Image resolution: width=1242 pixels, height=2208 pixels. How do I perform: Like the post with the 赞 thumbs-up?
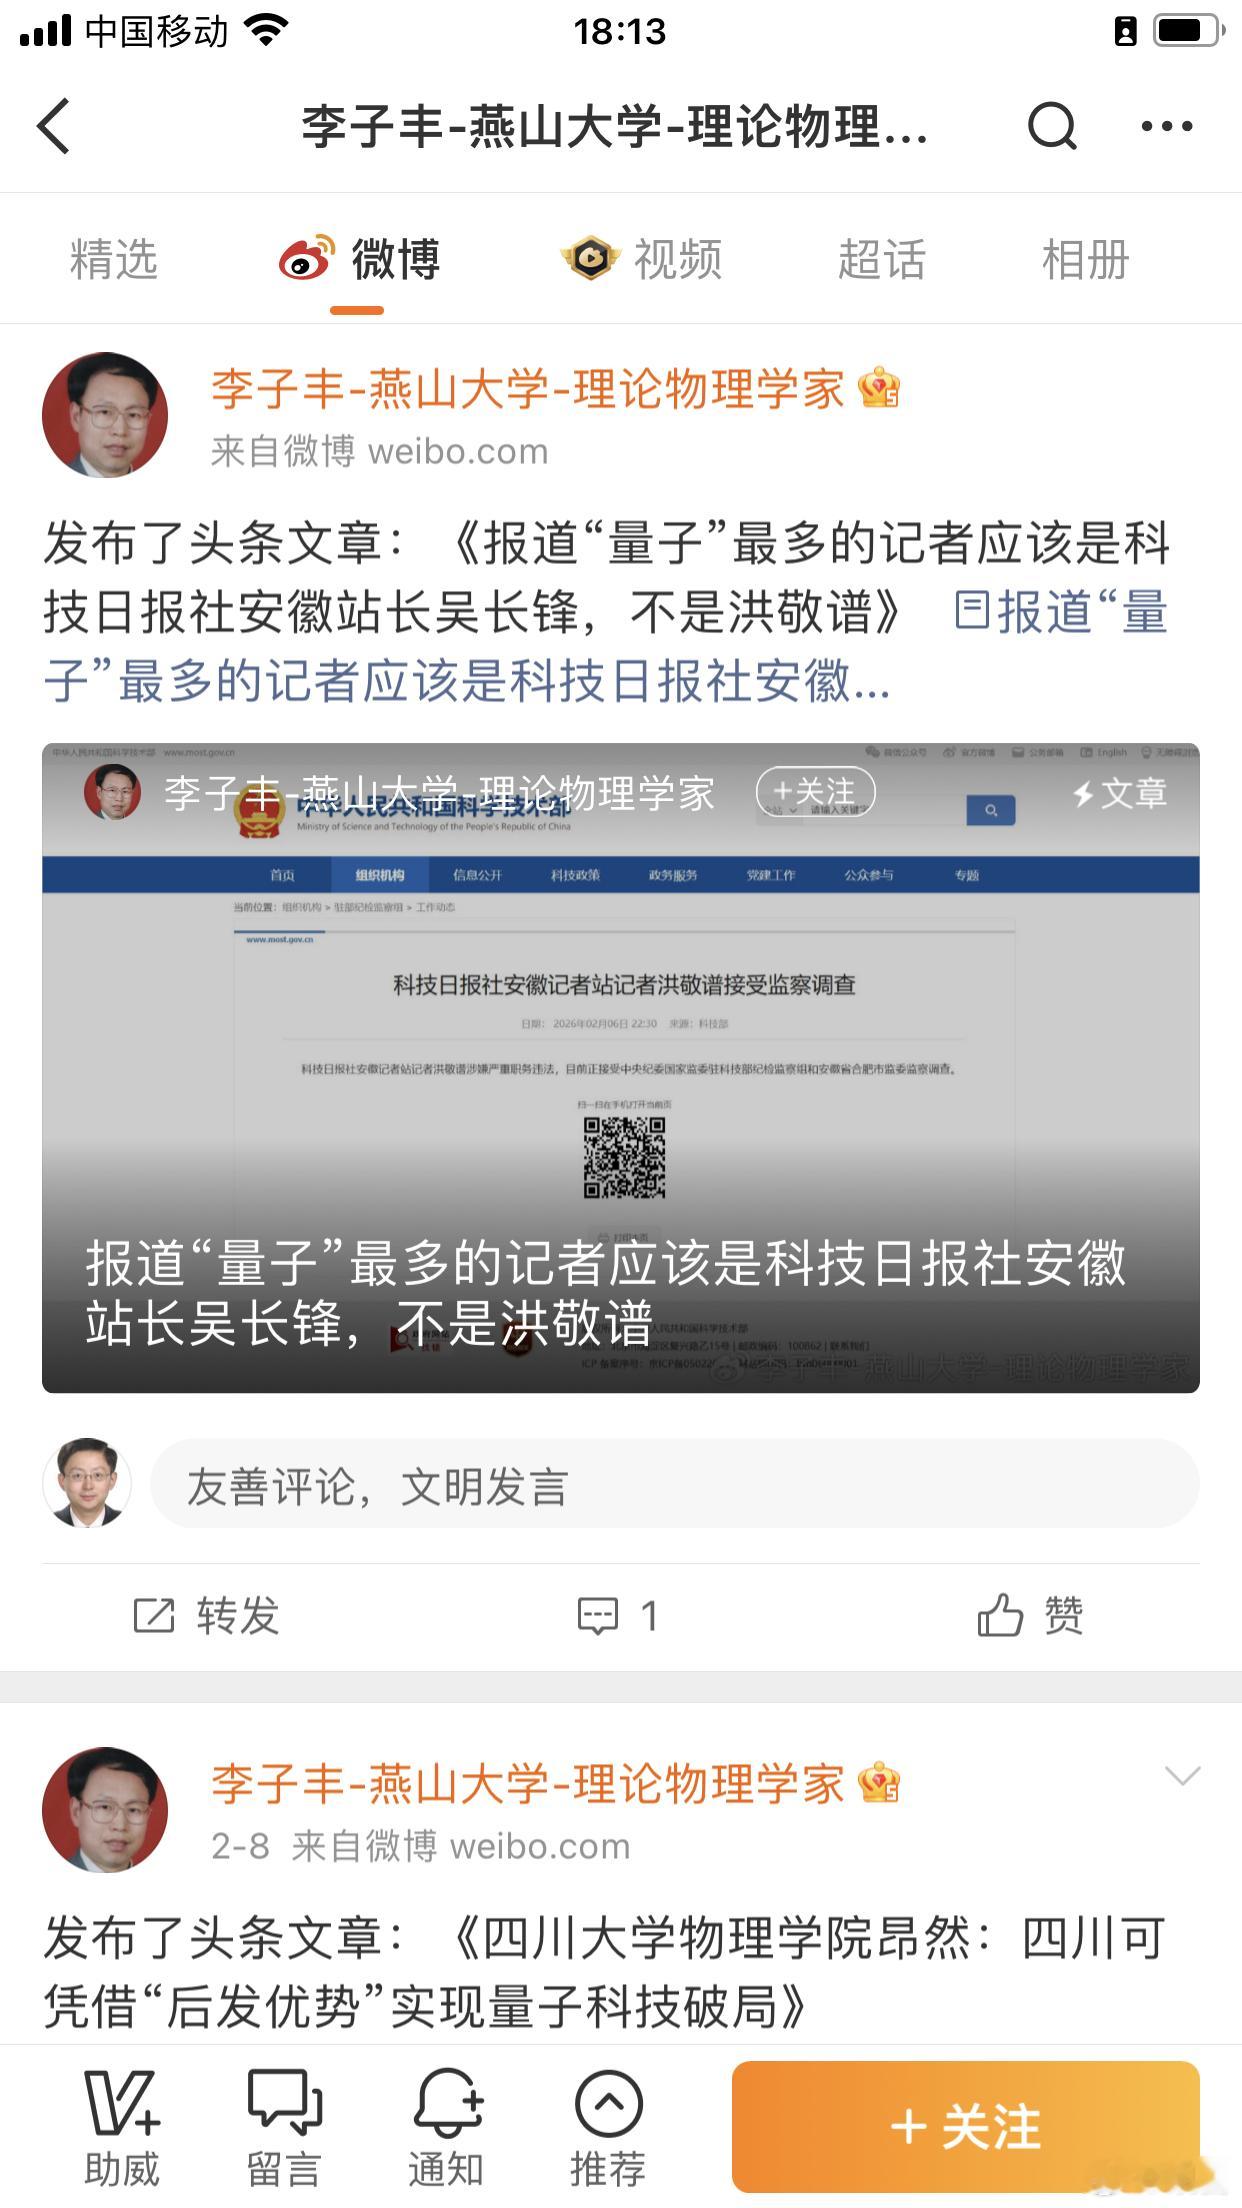point(1000,1615)
